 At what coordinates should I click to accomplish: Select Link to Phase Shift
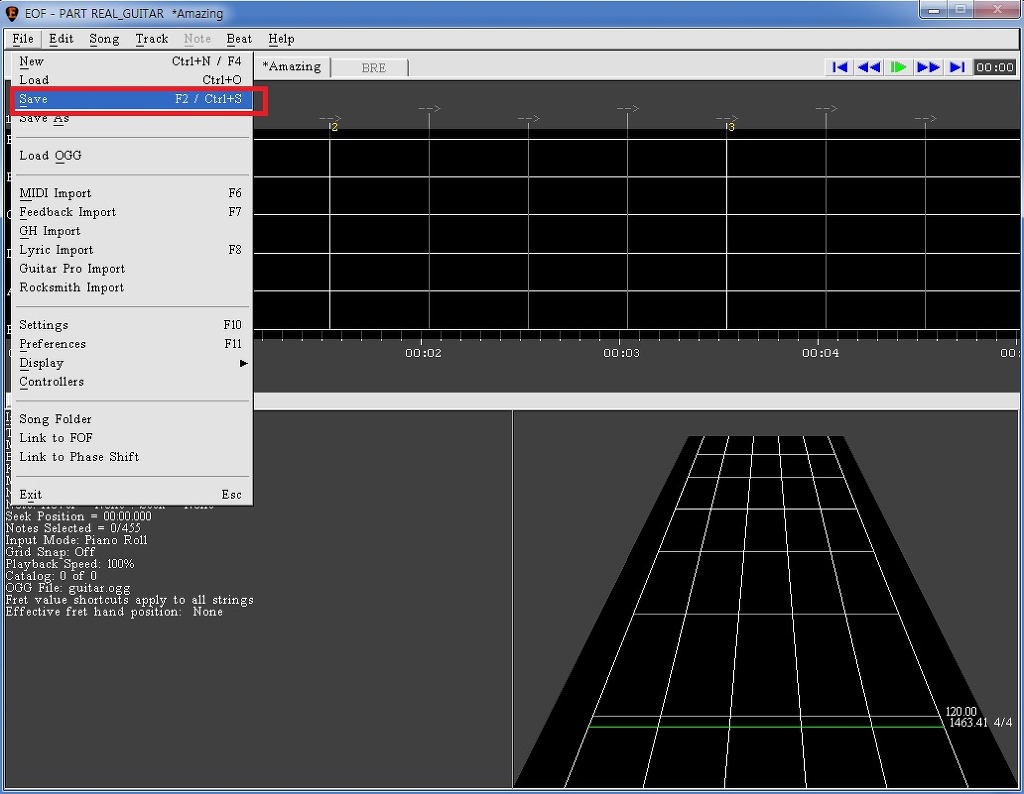(79, 457)
